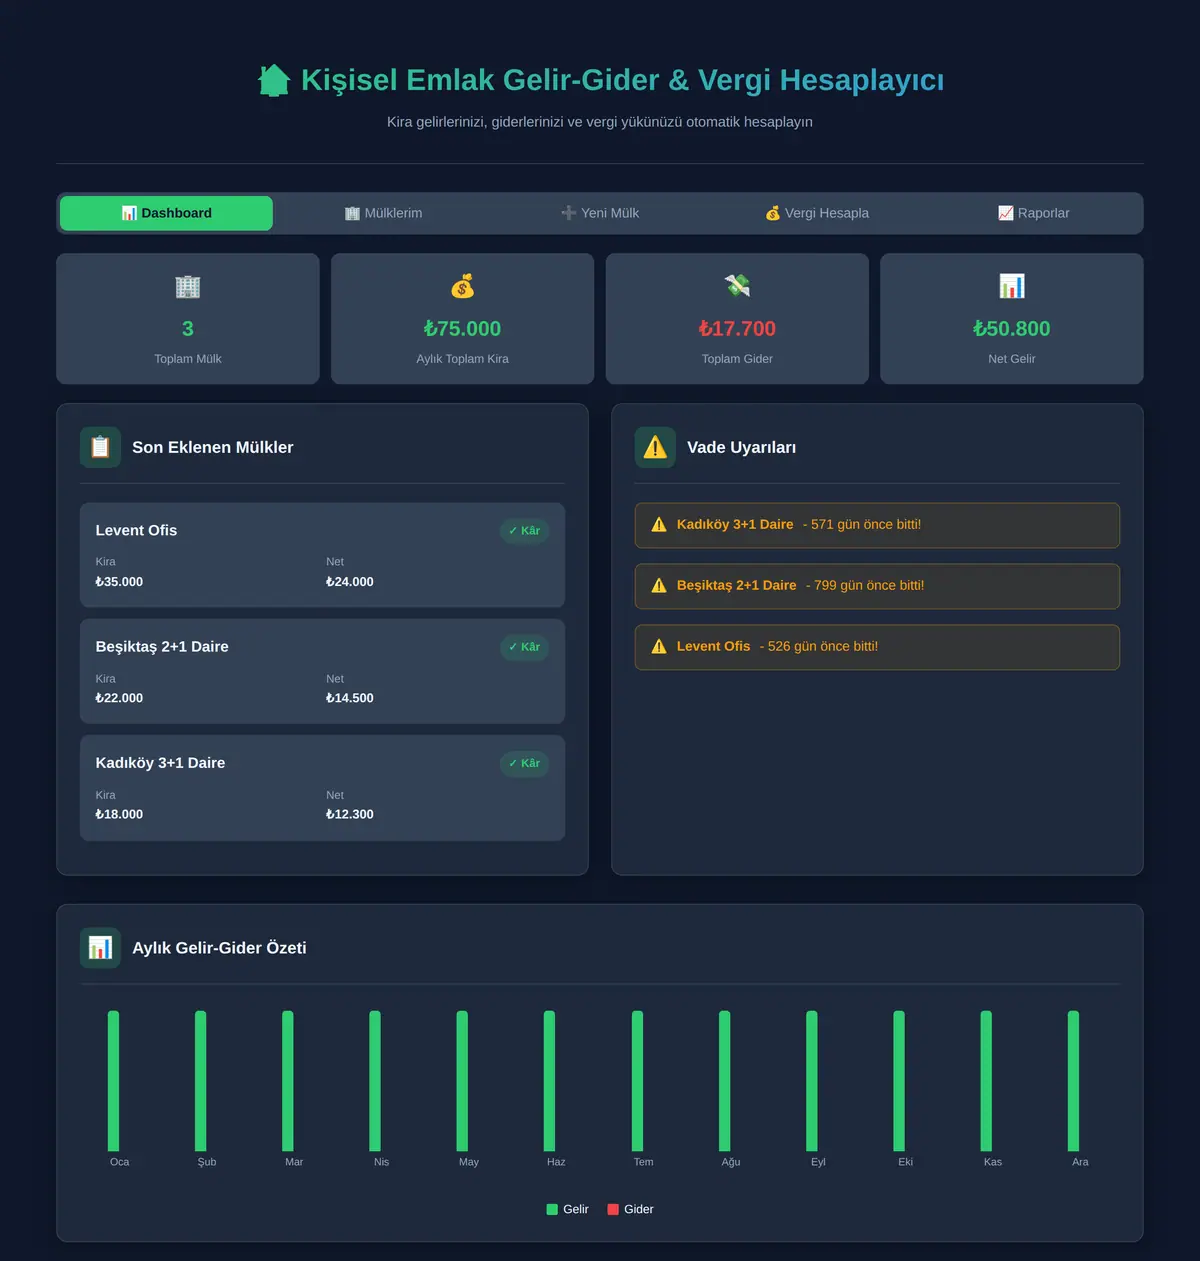The width and height of the screenshot is (1200, 1261).
Task: Click the Kâr badge on Beşiktaş 2+1 Daire
Action: pos(524,647)
